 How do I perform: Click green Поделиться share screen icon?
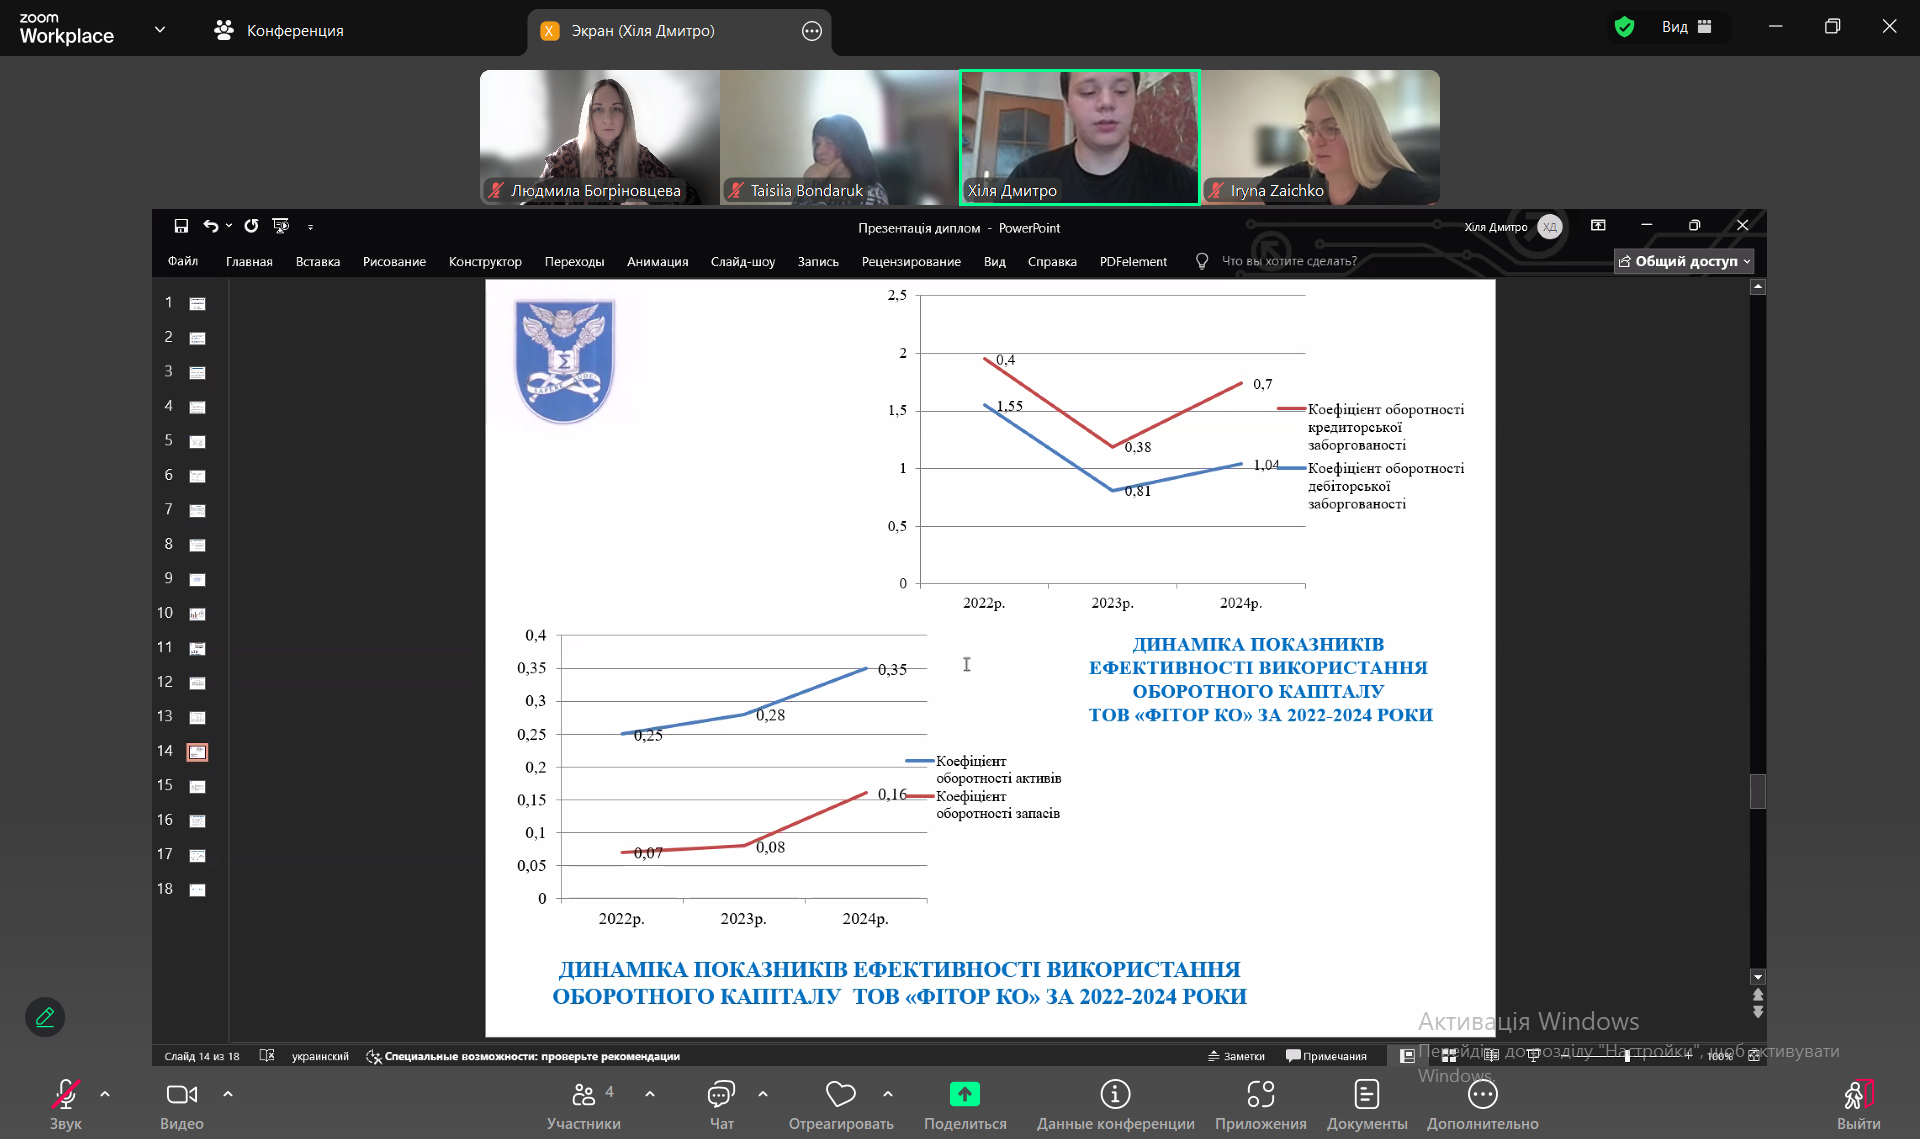click(x=964, y=1095)
